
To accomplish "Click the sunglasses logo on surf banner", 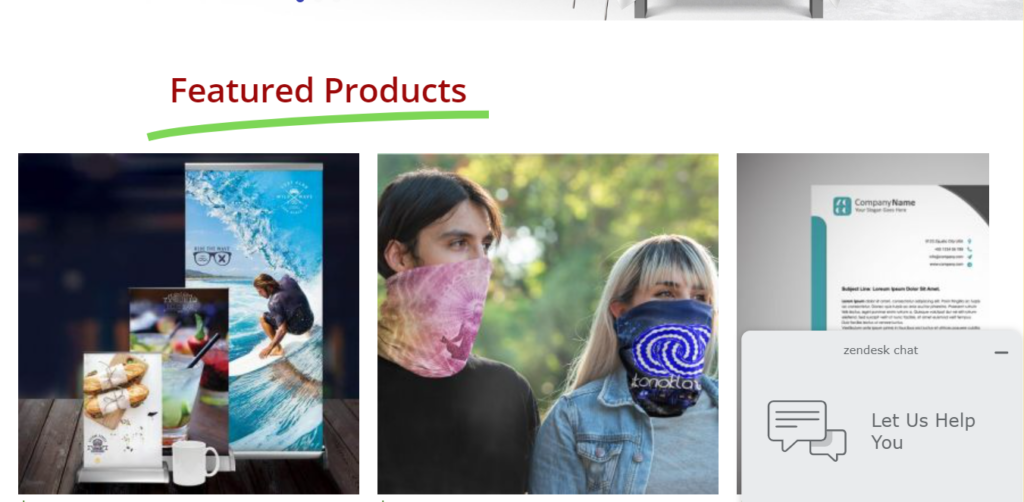I will (213, 259).
